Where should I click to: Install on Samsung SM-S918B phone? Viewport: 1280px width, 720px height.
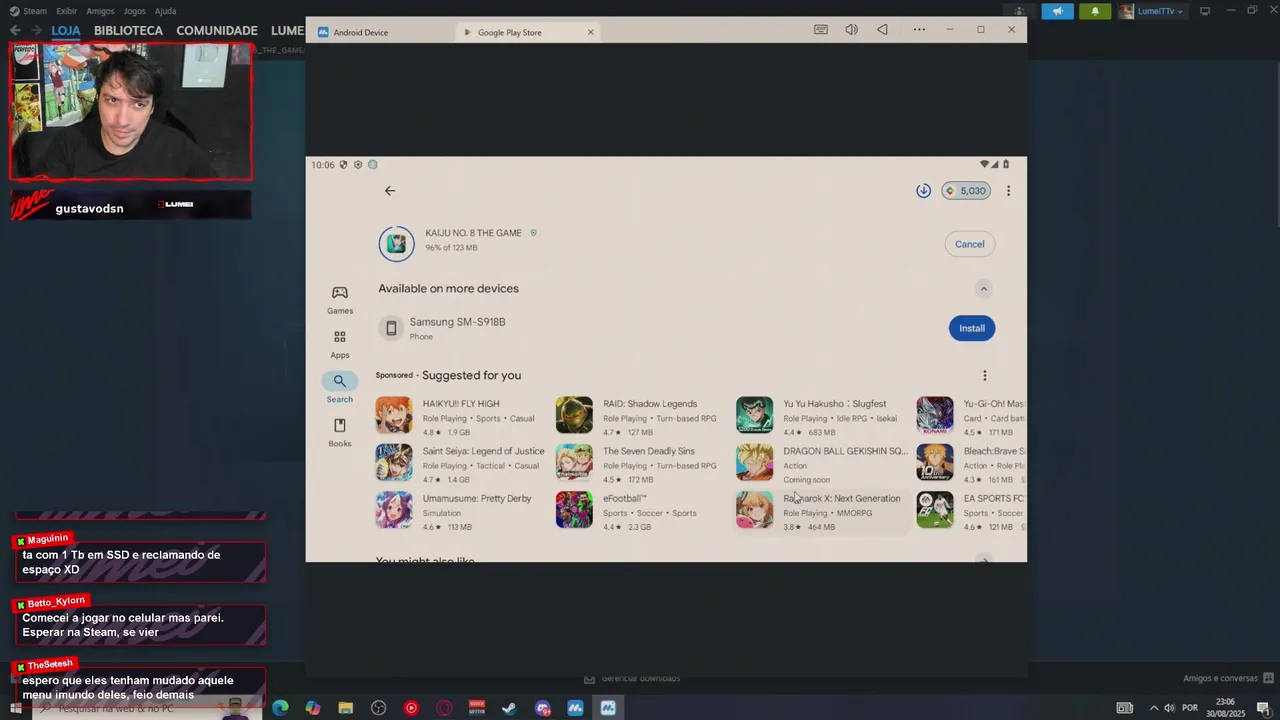[972, 328]
